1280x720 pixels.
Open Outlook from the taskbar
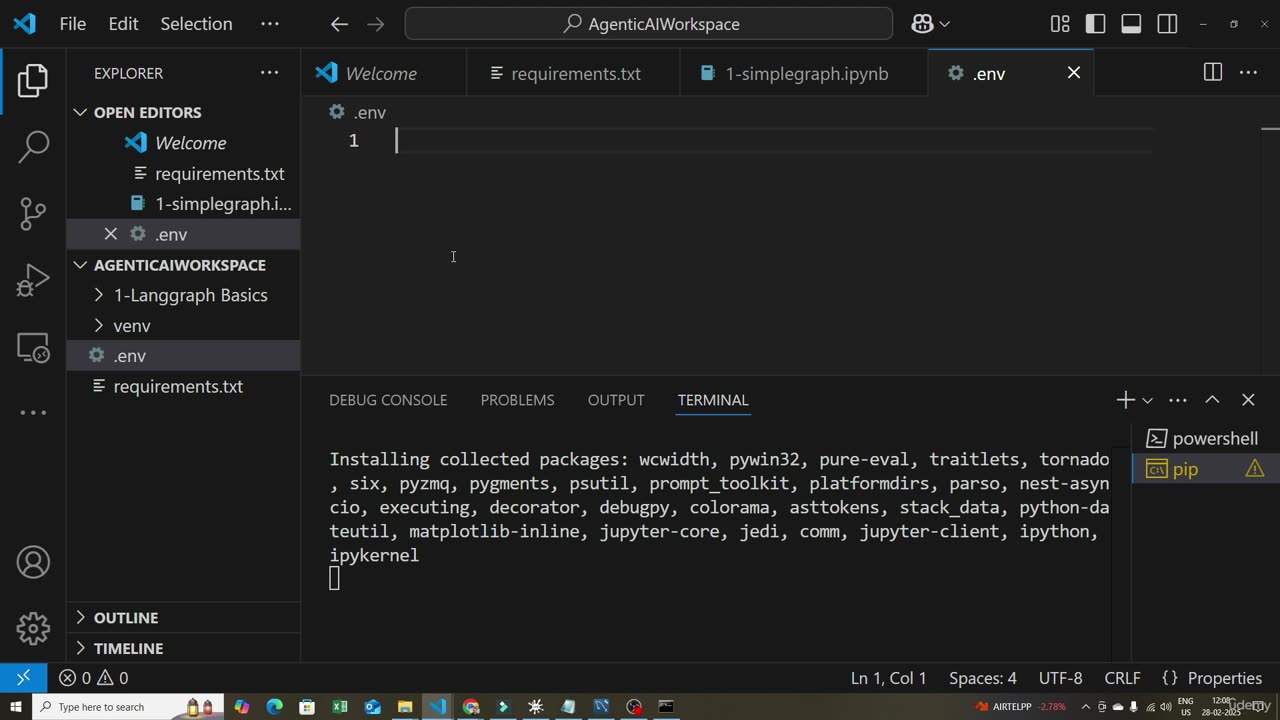[373, 707]
